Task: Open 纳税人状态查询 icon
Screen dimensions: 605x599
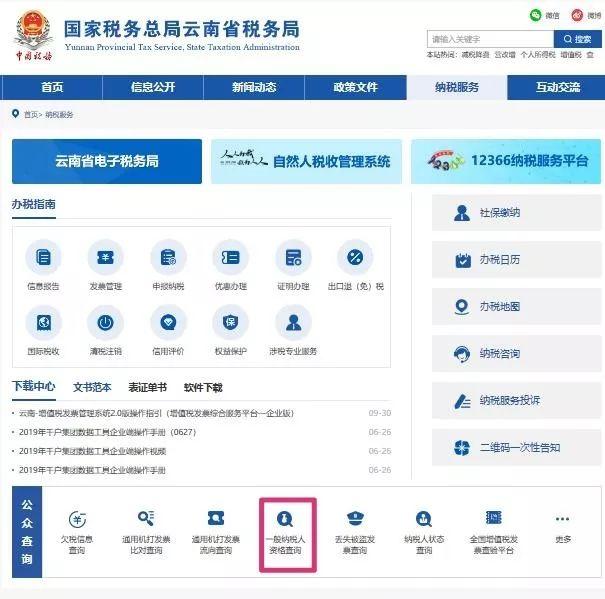Action: [x=424, y=519]
